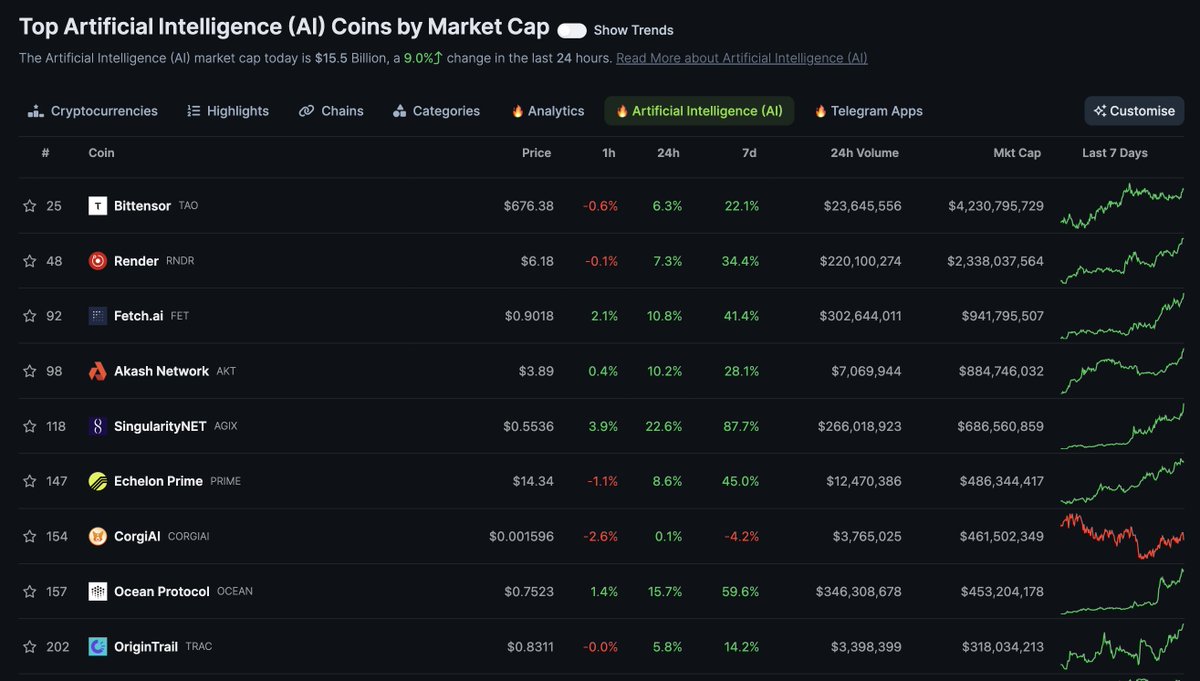The height and width of the screenshot is (681, 1200).
Task: Star OriginTrail as favorite
Action: tap(30, 646)
